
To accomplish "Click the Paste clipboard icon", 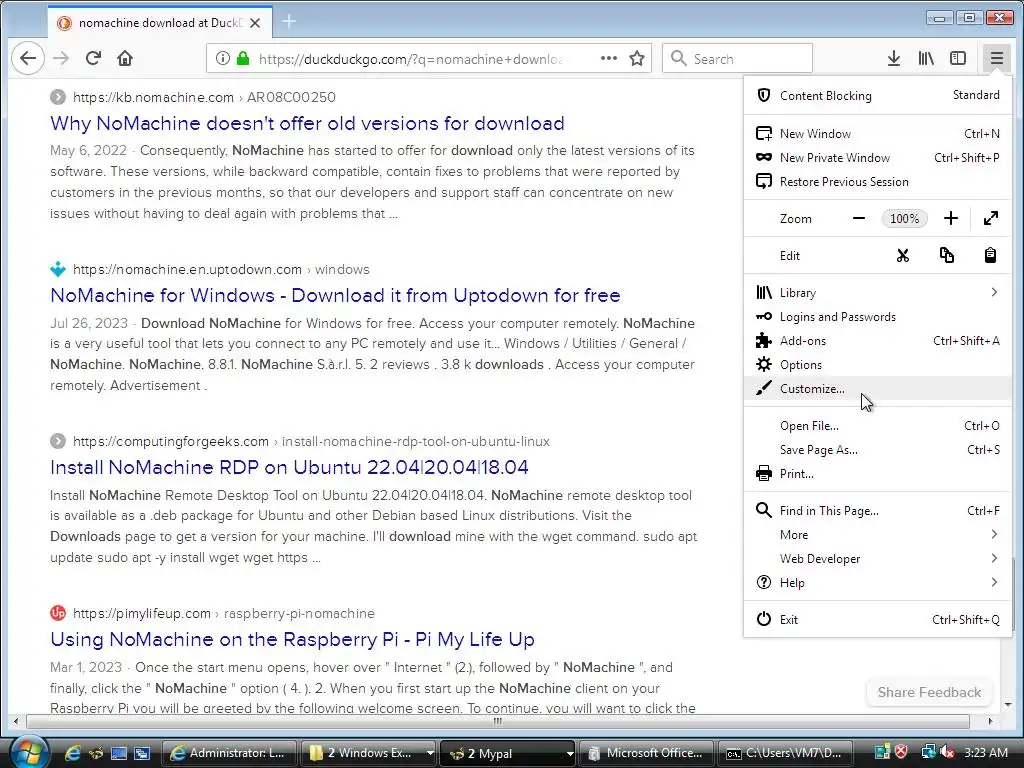I will tap(990, 255).
